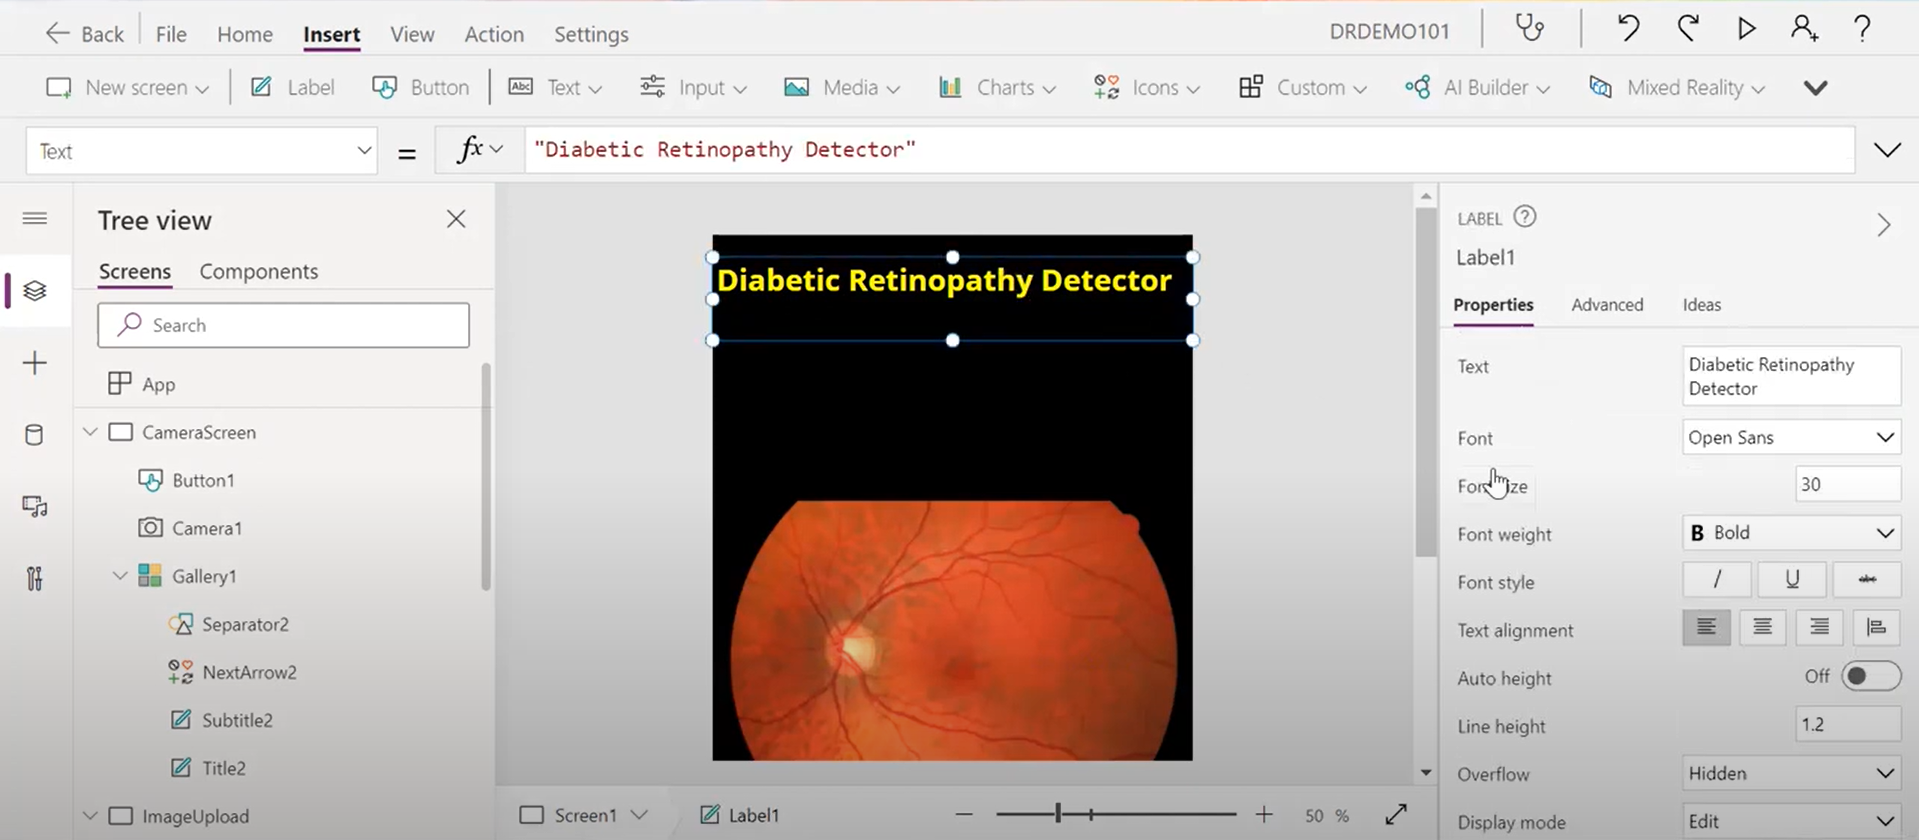Open the help question mark
This screenshot has height=840, width=1919.
click(x=1862, y=29)
